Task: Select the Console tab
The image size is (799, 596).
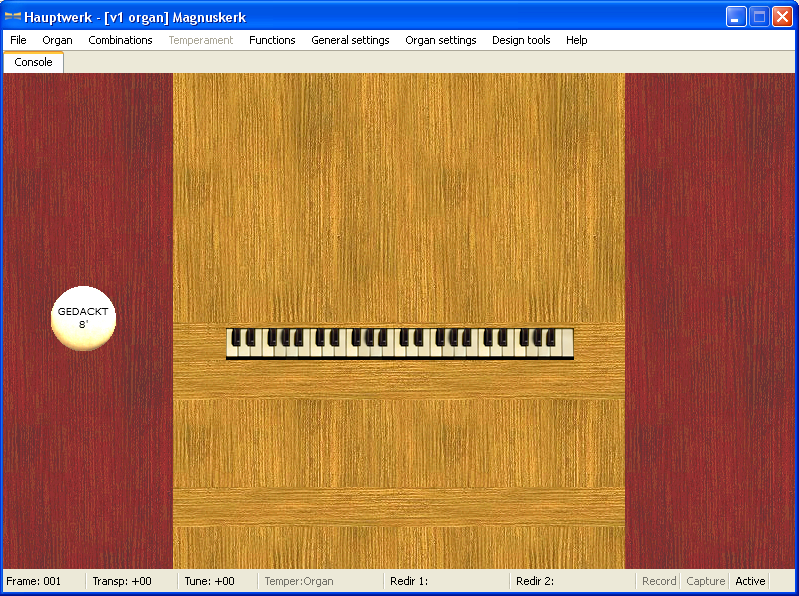Action: pos(33,62)
